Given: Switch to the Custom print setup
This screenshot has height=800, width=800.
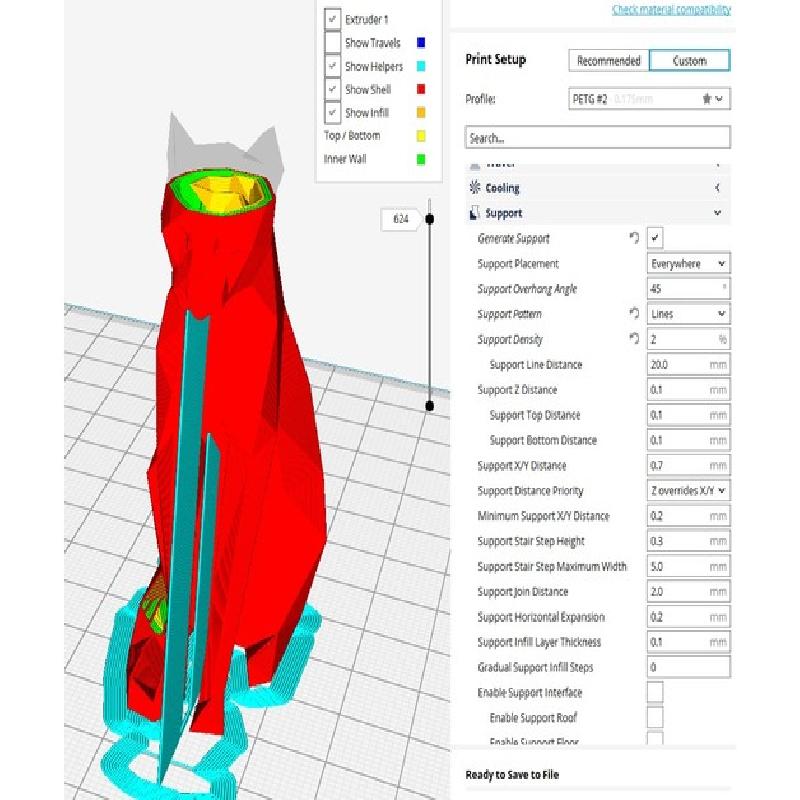Looking at the screenshot, I should tap(690, 61).
